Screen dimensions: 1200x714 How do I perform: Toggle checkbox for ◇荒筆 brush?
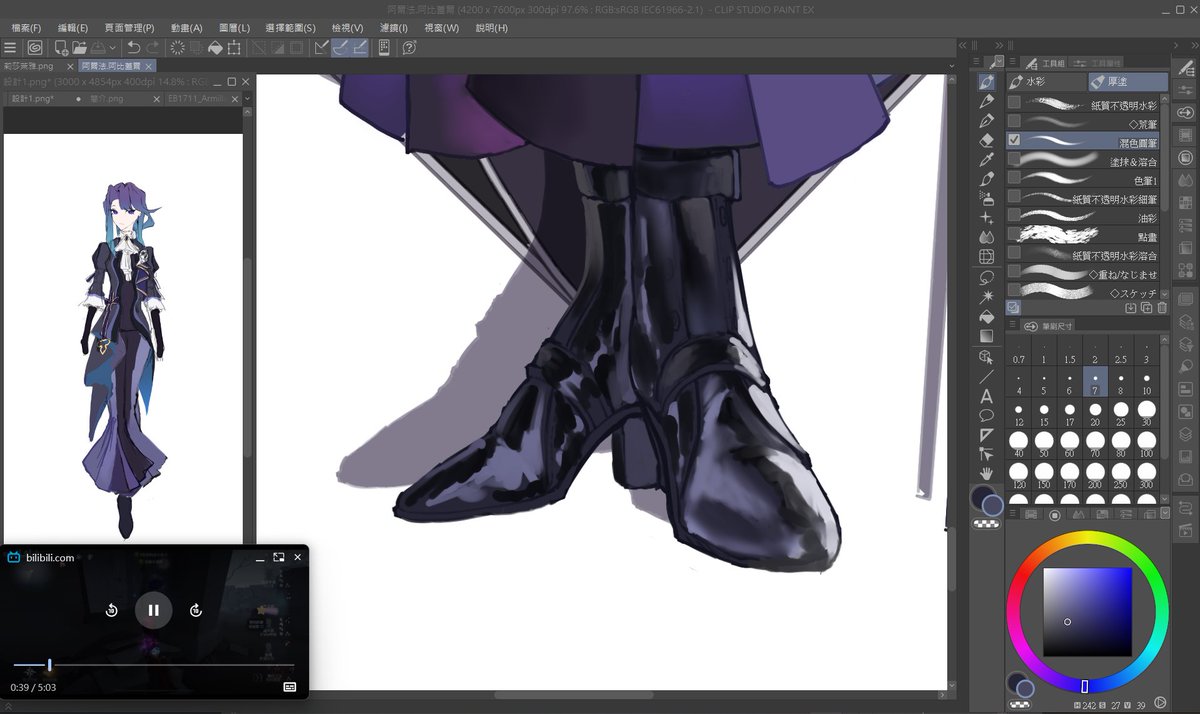pos(1014,122)
